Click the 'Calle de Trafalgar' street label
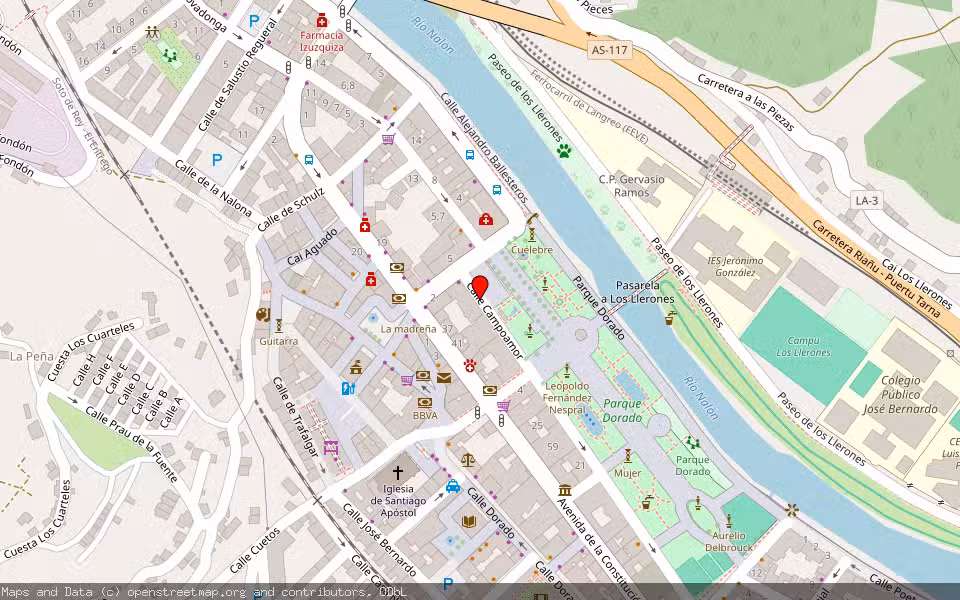Viewport: 960px width, 600px height. [x=296, y=416]
